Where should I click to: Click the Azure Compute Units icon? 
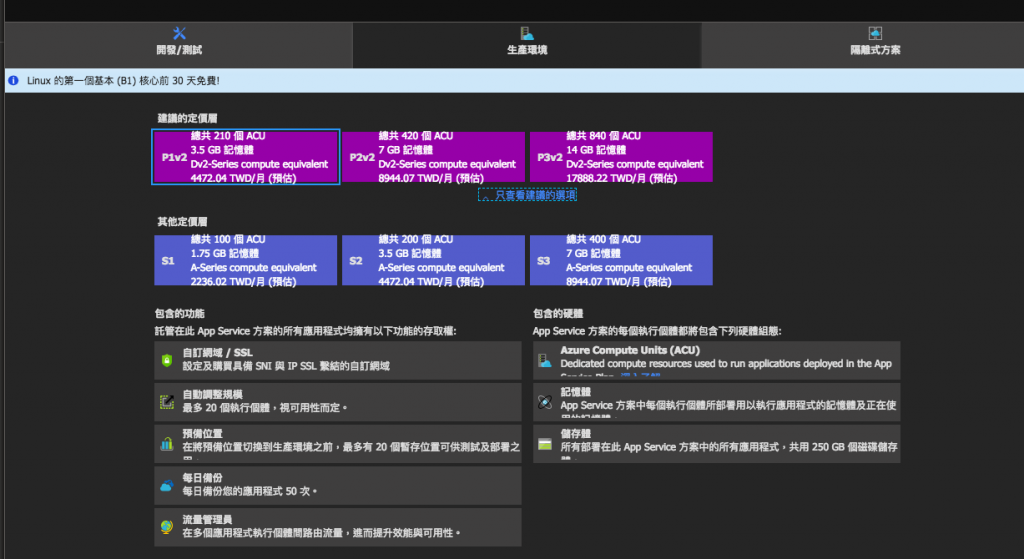pyautogui.click(x=545, y=360)
